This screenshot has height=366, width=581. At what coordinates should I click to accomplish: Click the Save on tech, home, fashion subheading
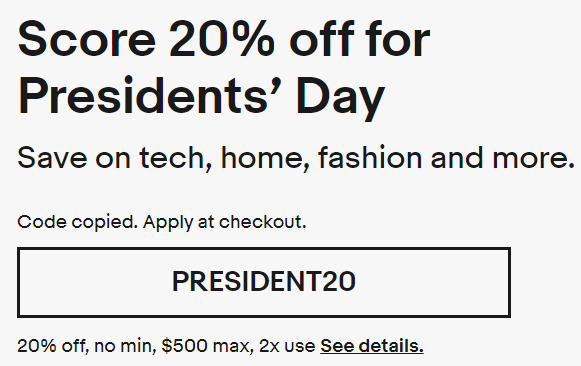click(x=296, y=158)
